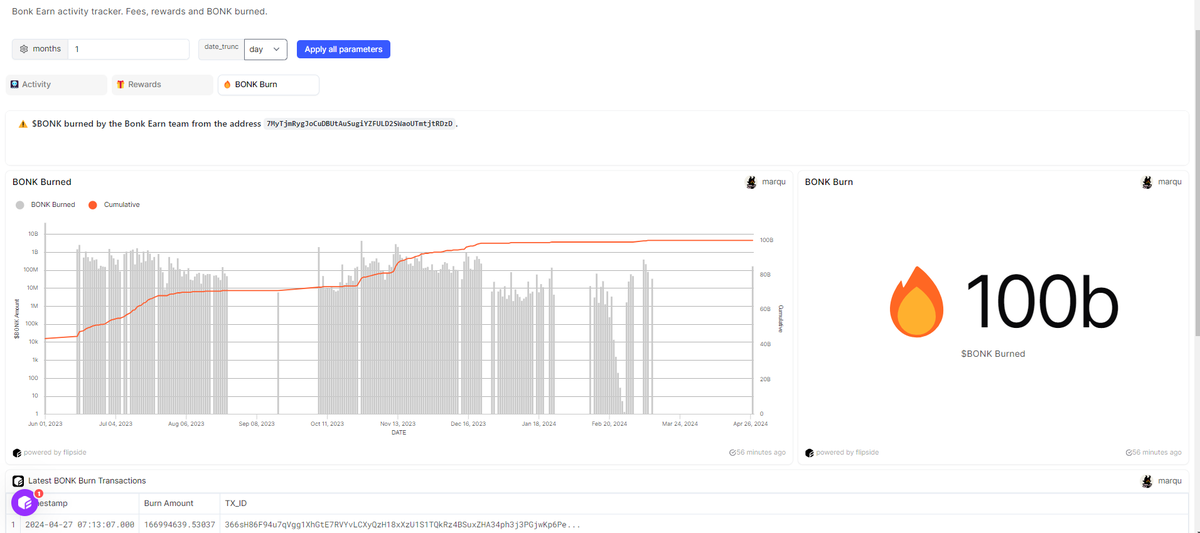This screenshot has width=1200, height=533.
Task: Click the Jan 18, 2024 axis label
Action: click(x=538, y=423)
